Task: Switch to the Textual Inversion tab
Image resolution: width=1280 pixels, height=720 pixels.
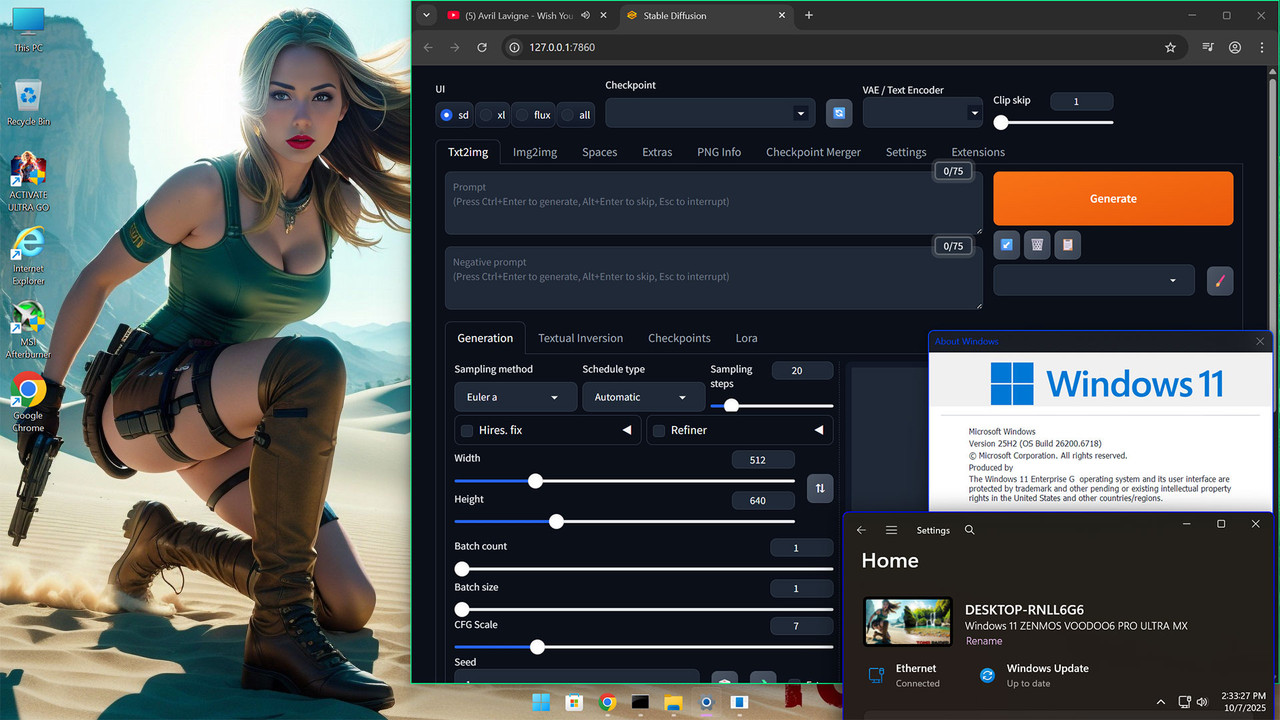Action: (x=580, y=338)
